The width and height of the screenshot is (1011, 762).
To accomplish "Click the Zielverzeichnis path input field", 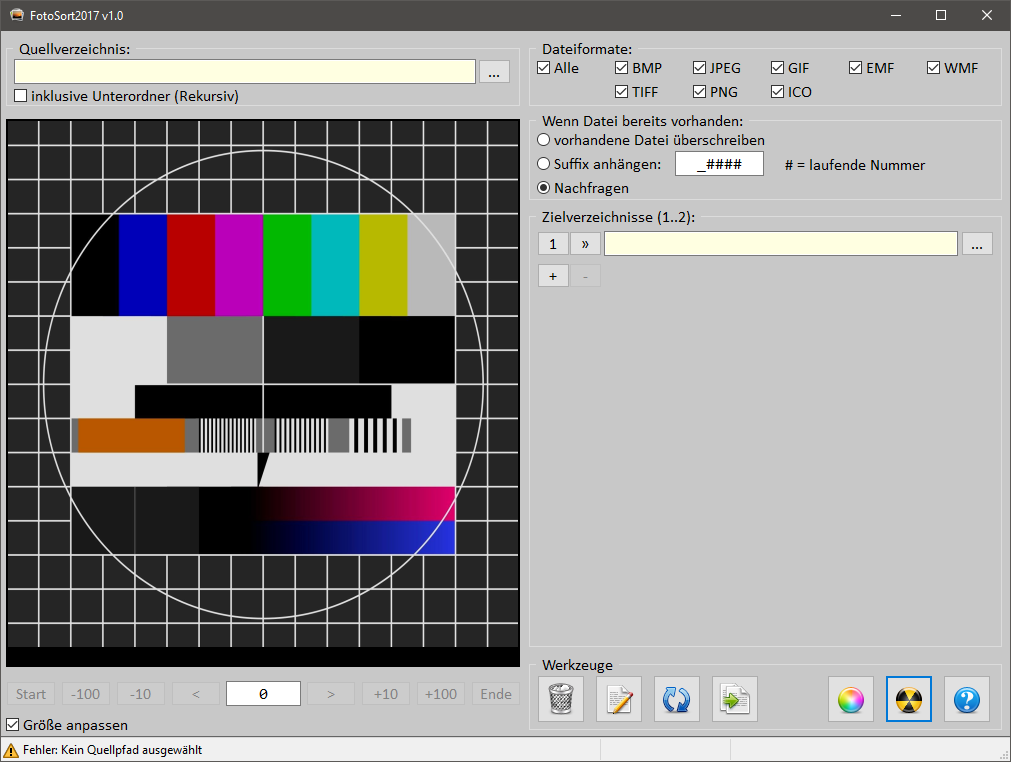I will pos(780,244).
